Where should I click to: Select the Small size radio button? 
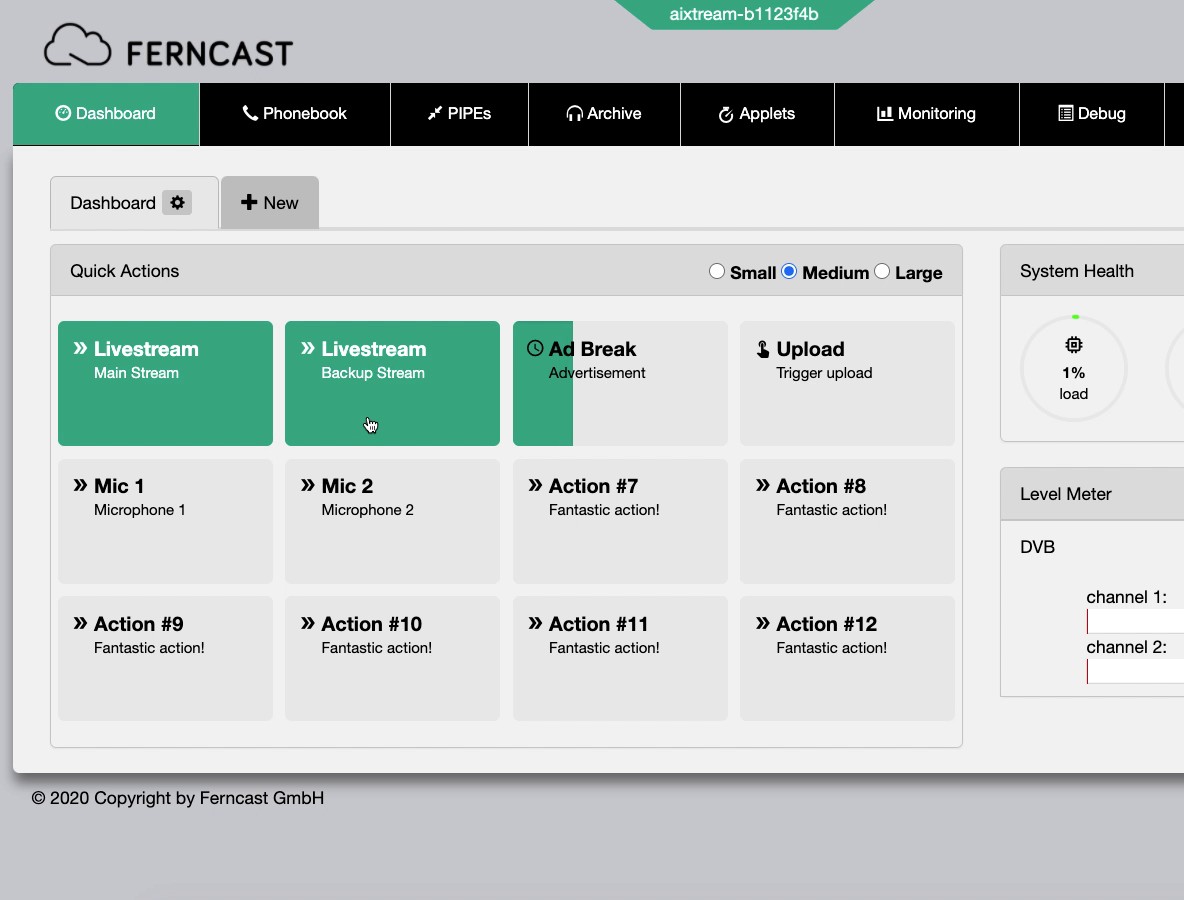tap(717, 272)
